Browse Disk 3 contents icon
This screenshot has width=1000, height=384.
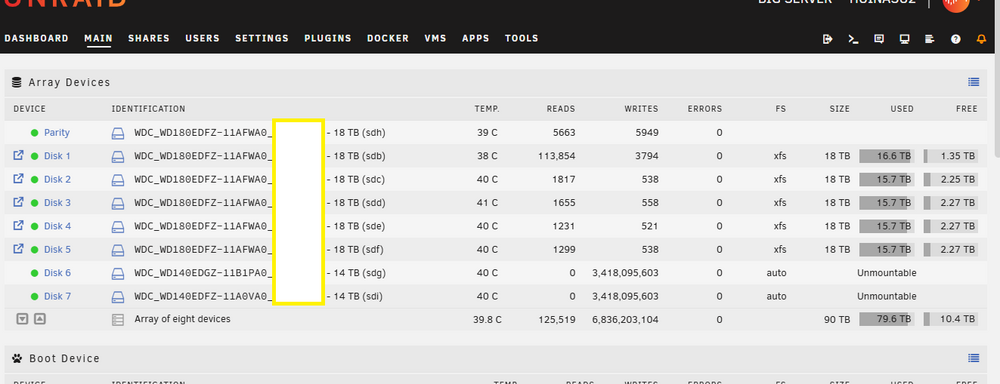pos(18,202)
